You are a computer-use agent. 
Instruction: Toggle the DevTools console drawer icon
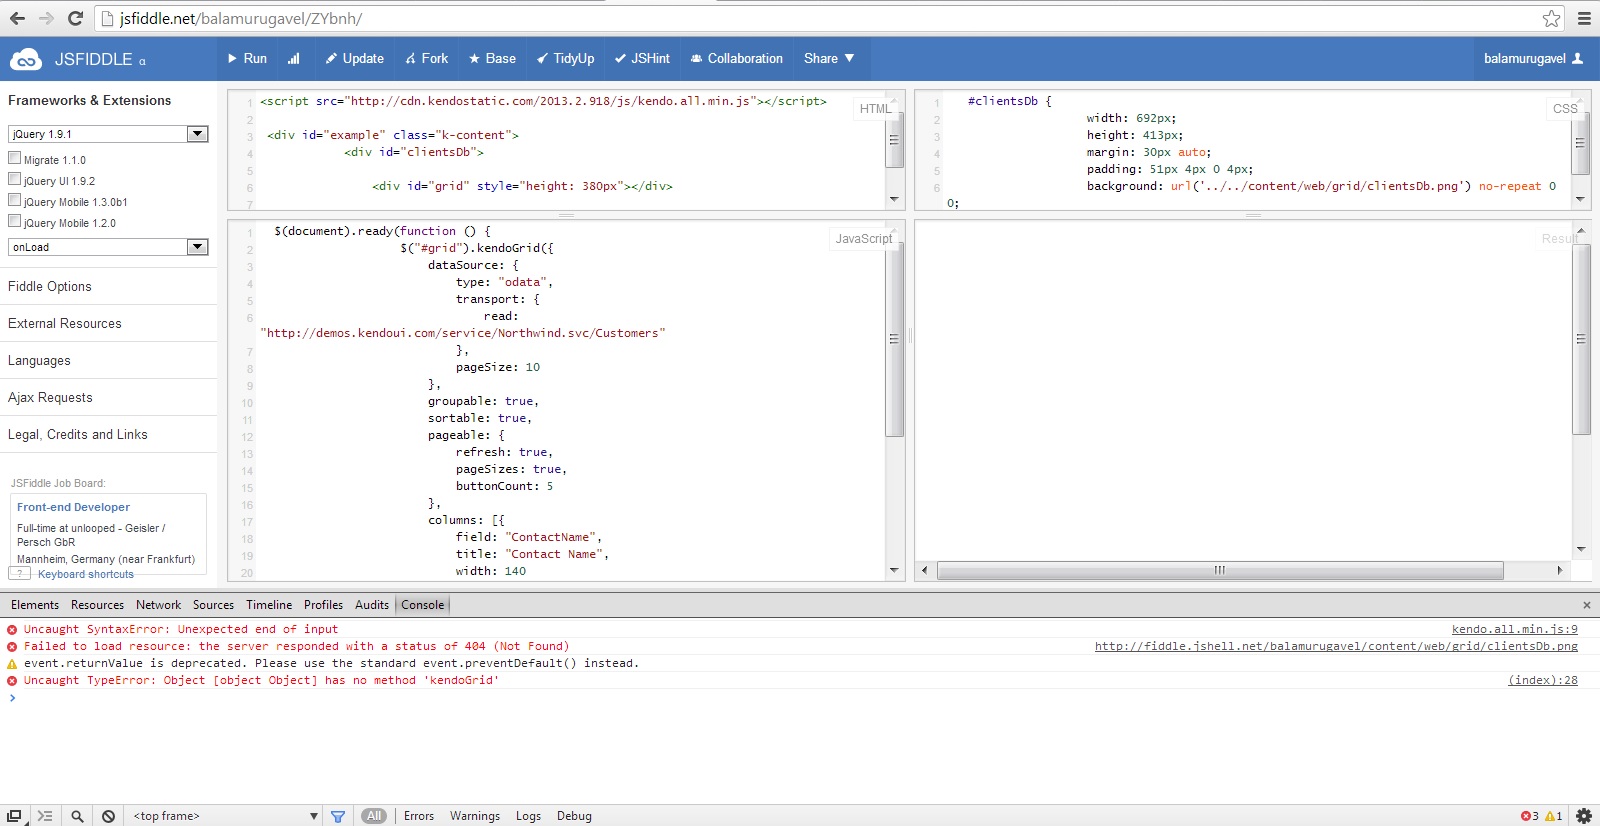coord(45,816)
